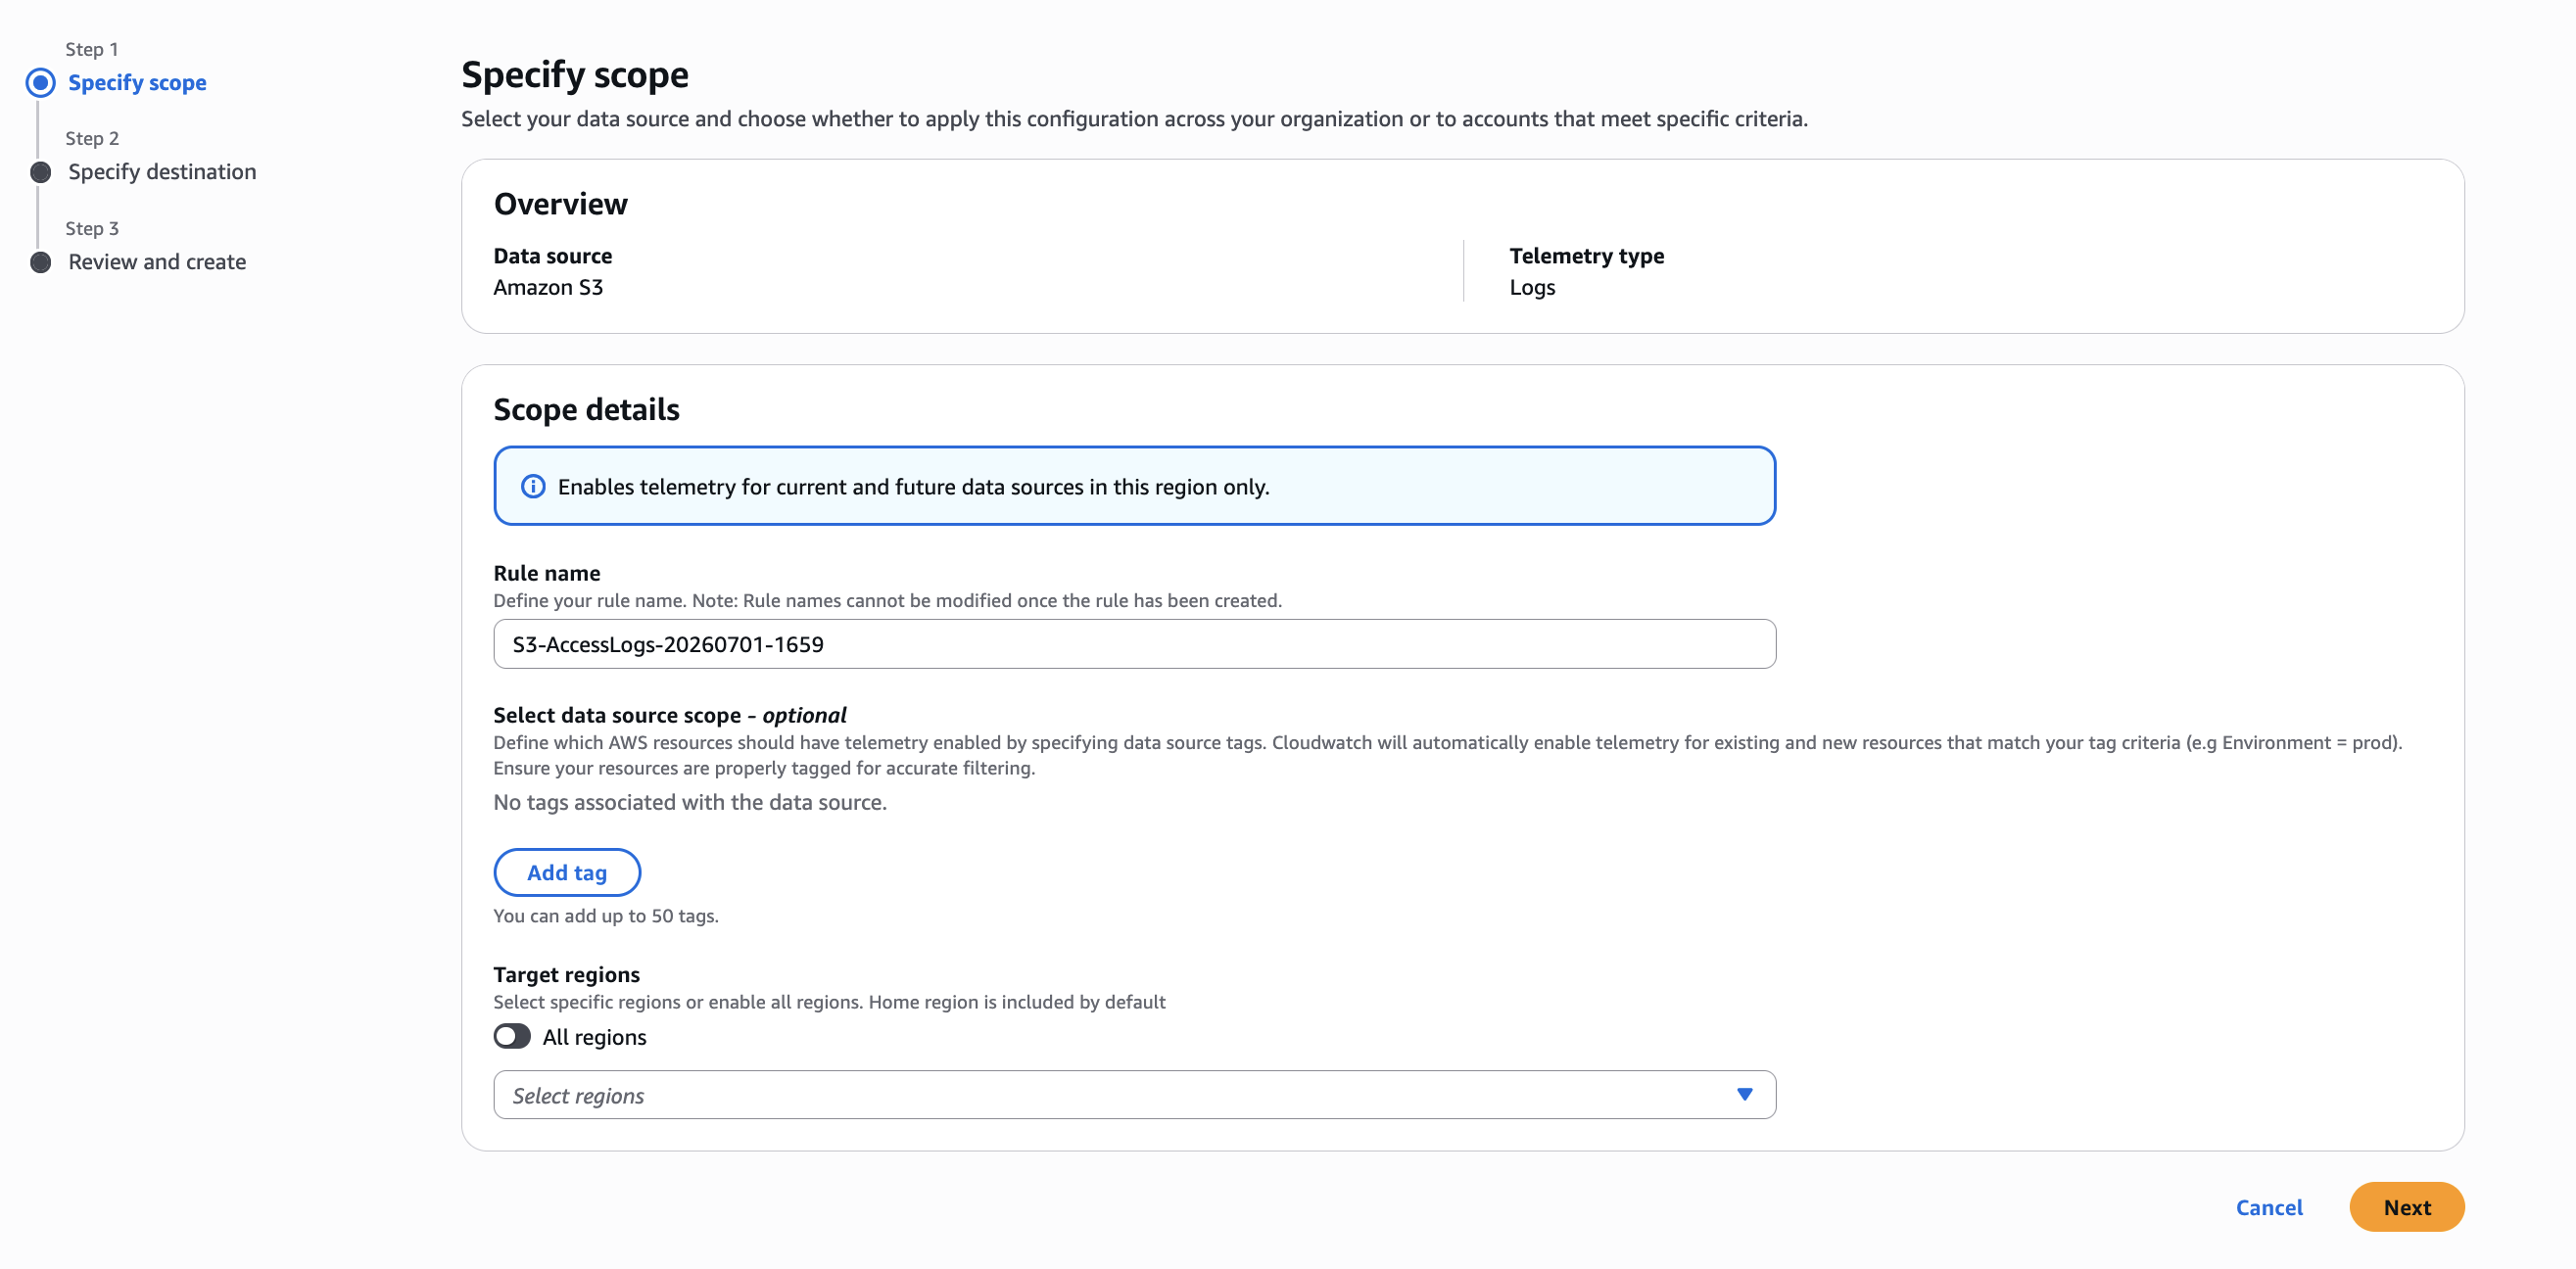This screenshot has width=2576, height=1269.
Task: Click the 'Telemetry type' label
Action: tap(1587, 256)
